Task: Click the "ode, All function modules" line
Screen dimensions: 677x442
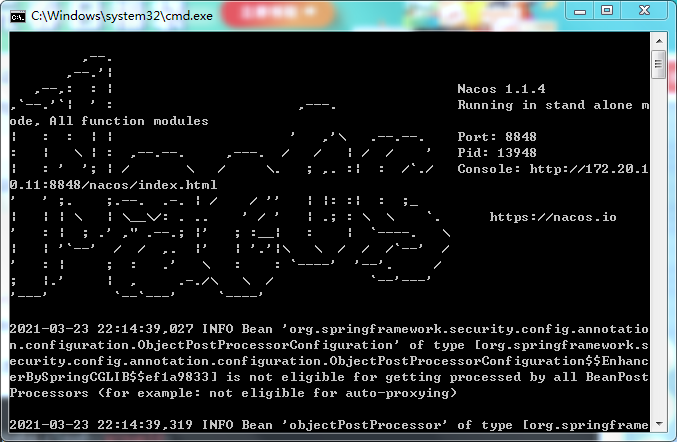Action: click(109, 121)
